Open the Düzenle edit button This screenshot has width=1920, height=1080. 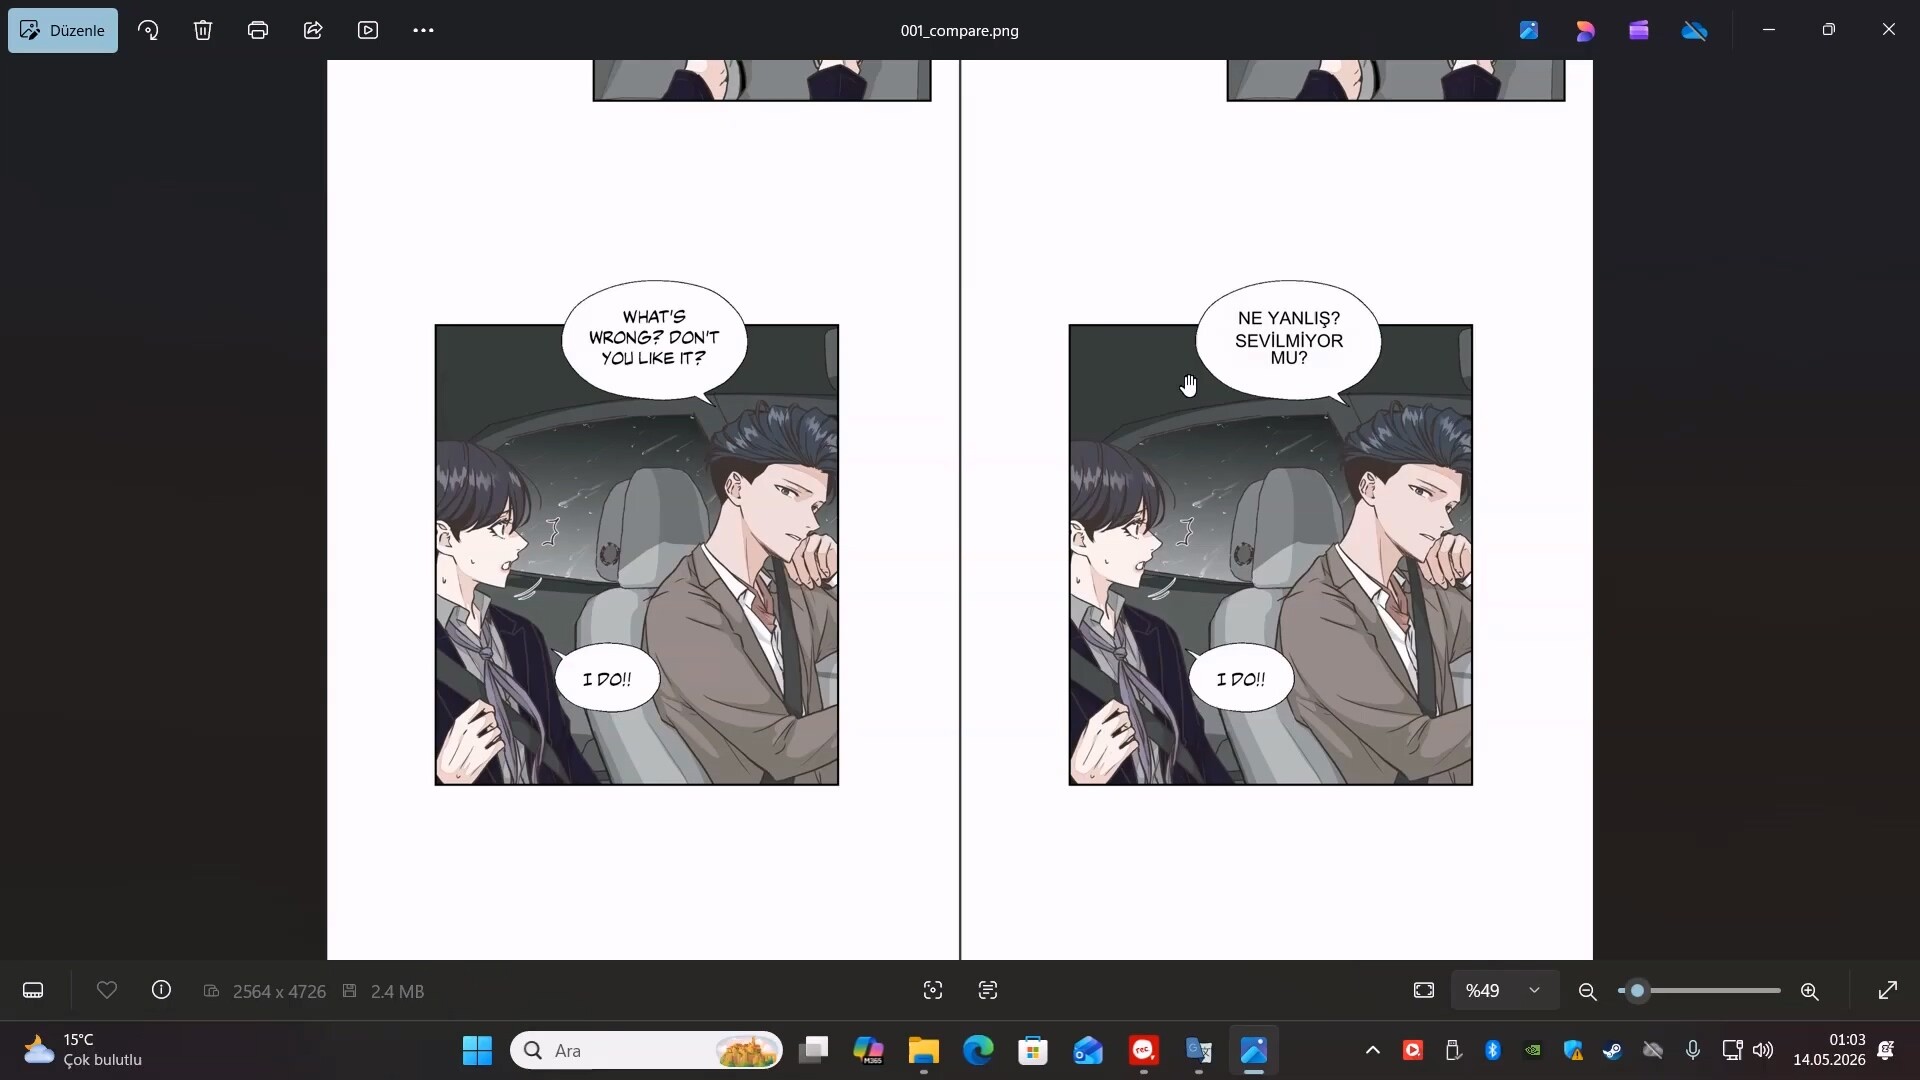63,30
